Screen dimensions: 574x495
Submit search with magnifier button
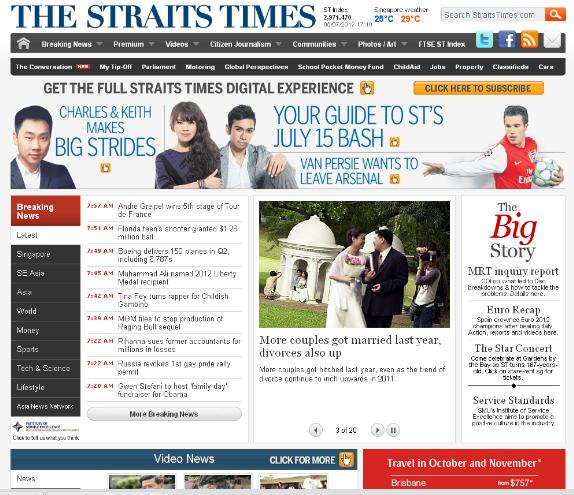click(x=555, y=15)
